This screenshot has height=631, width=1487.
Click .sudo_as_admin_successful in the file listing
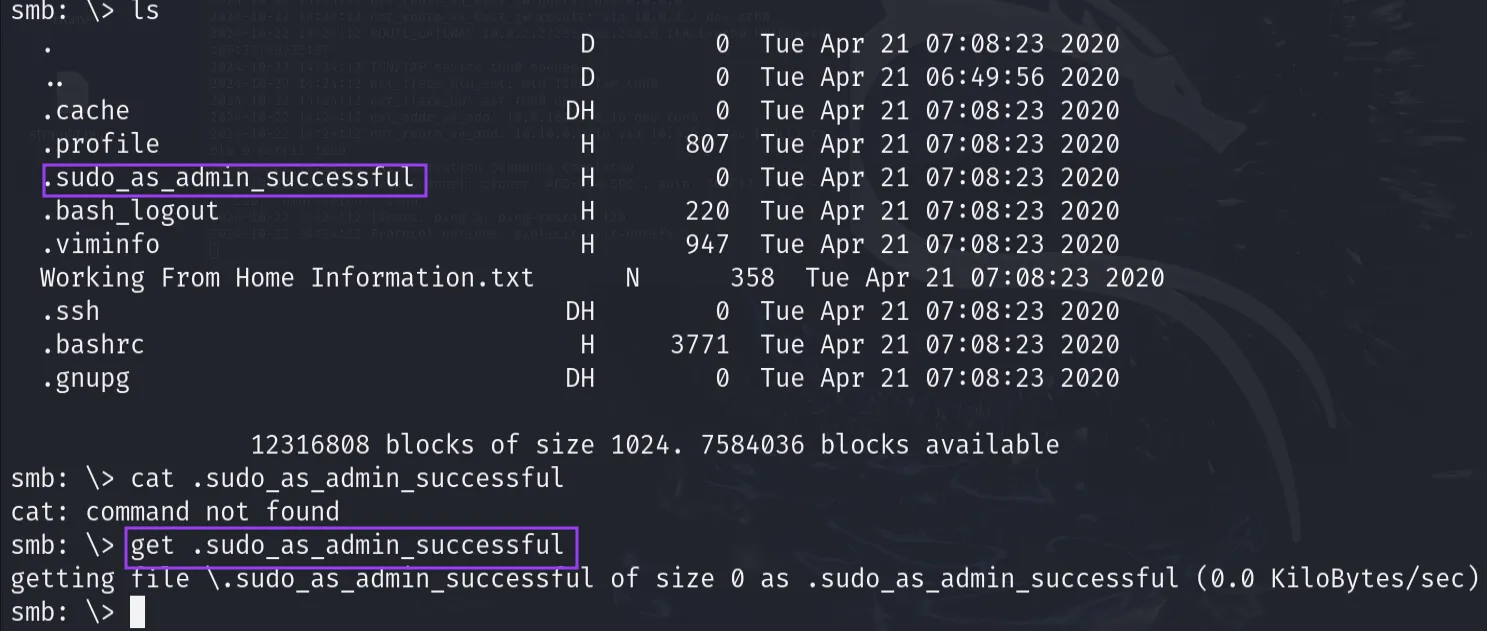(x=229, y=178)
